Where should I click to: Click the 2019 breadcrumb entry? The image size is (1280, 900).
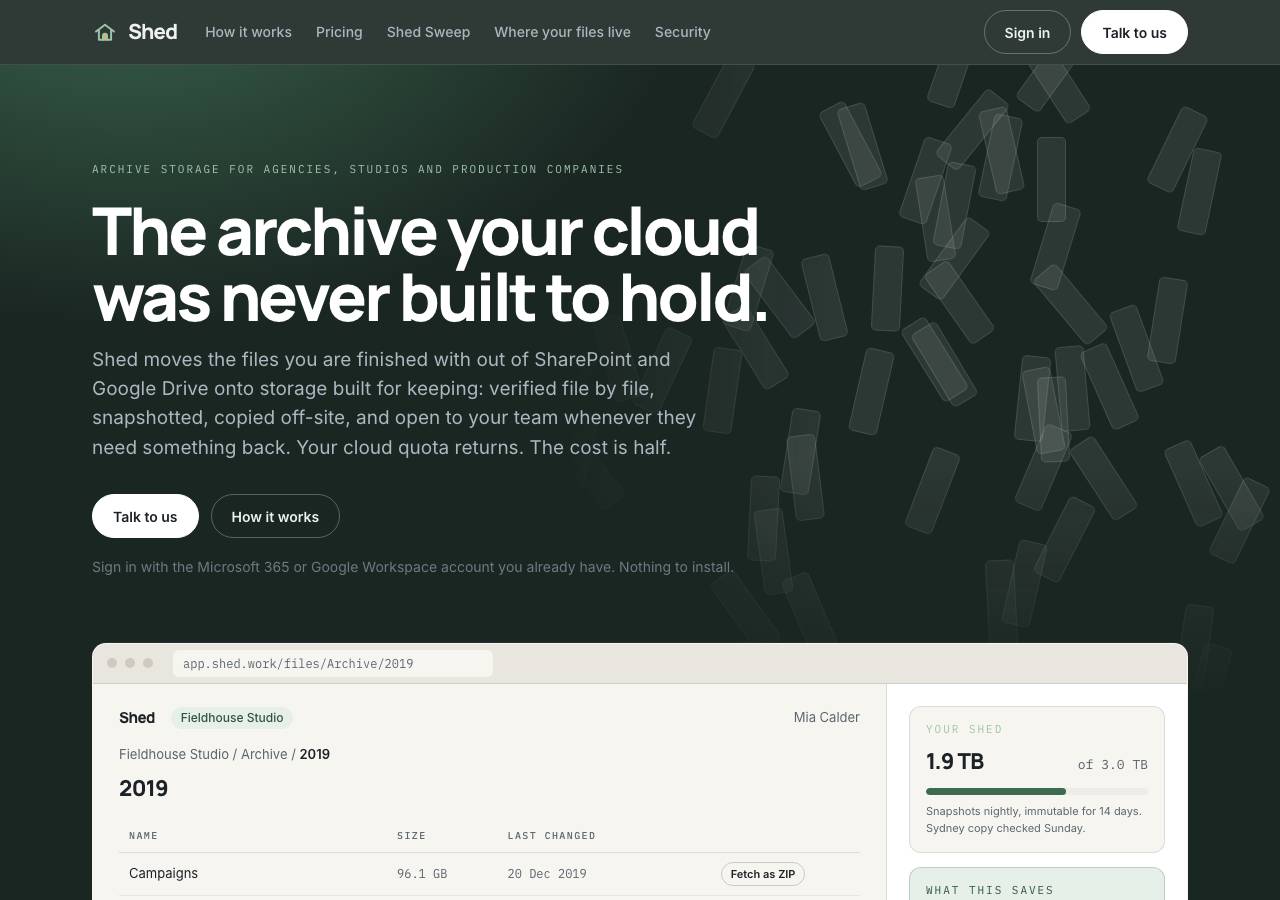pos(315,754)
